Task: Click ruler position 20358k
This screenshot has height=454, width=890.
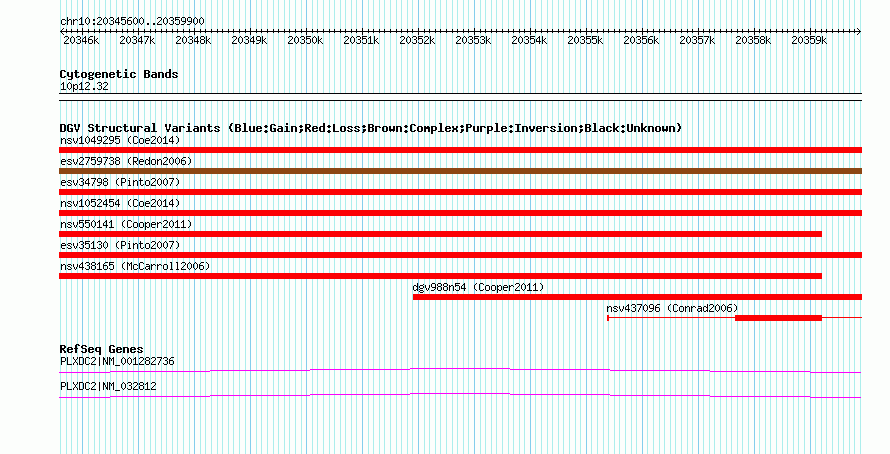Action: tap(753, 40)
